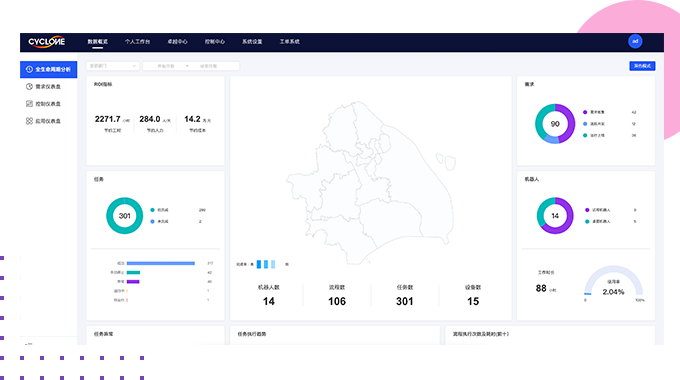This screenshot has width=680, height=380.
Task: Toggle the blue legend item with 2
Action: 176,221
